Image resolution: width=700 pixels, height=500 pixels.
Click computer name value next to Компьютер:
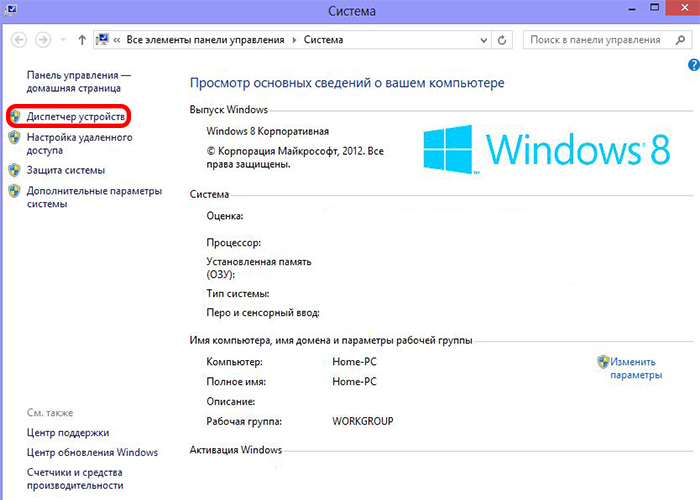(354, 362)
